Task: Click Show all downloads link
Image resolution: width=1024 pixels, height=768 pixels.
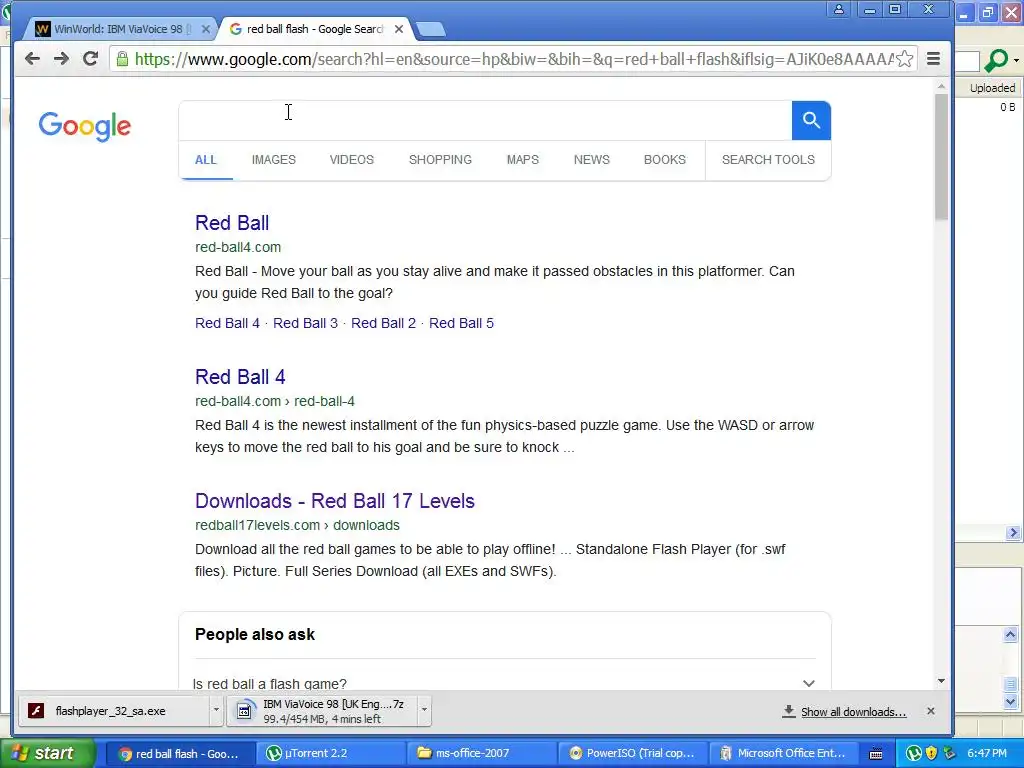Action: pyautogui.click(x=853, y=712)
